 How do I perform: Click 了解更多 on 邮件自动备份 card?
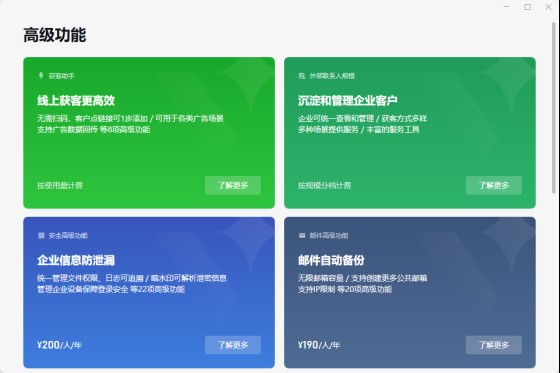click(x=494, y=345)
